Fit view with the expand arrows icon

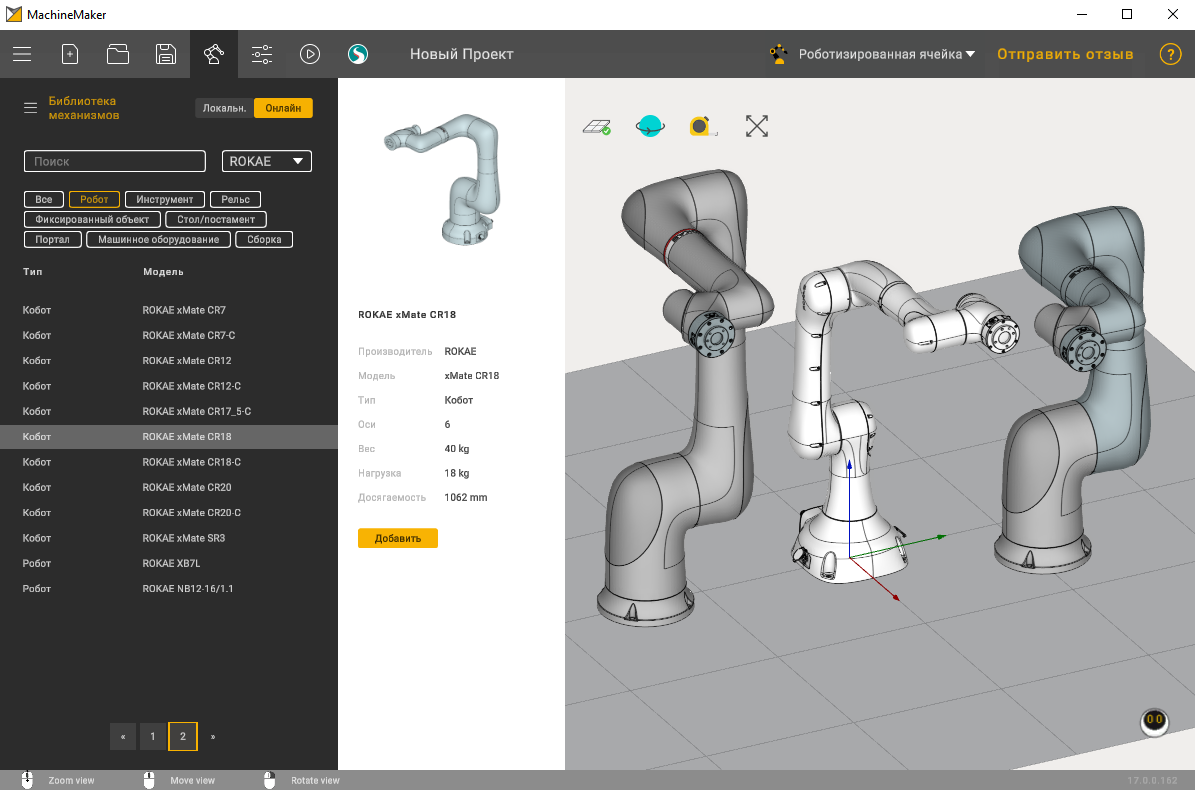click(757, 126)
